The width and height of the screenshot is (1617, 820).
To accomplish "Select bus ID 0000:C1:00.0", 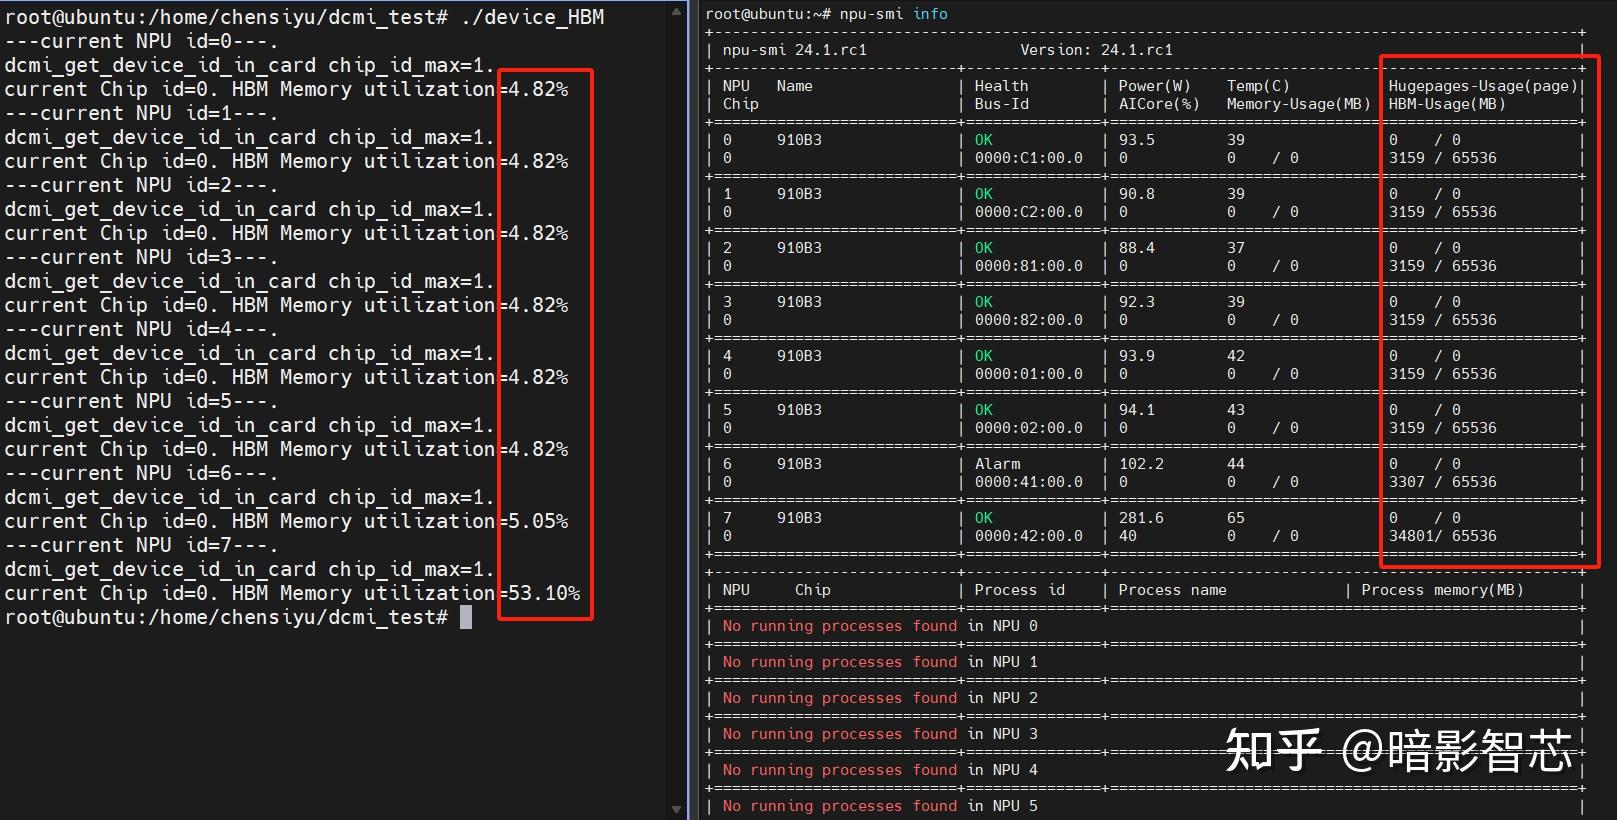I will coord(1028,158).
